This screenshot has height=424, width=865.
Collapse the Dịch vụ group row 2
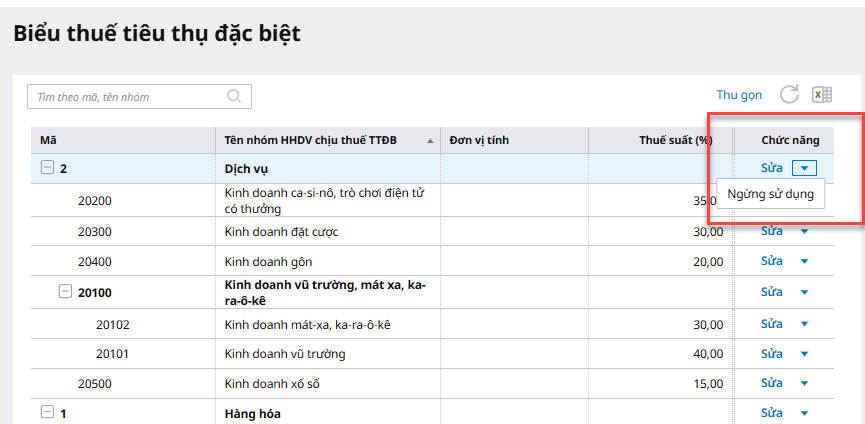coord(47,168)
